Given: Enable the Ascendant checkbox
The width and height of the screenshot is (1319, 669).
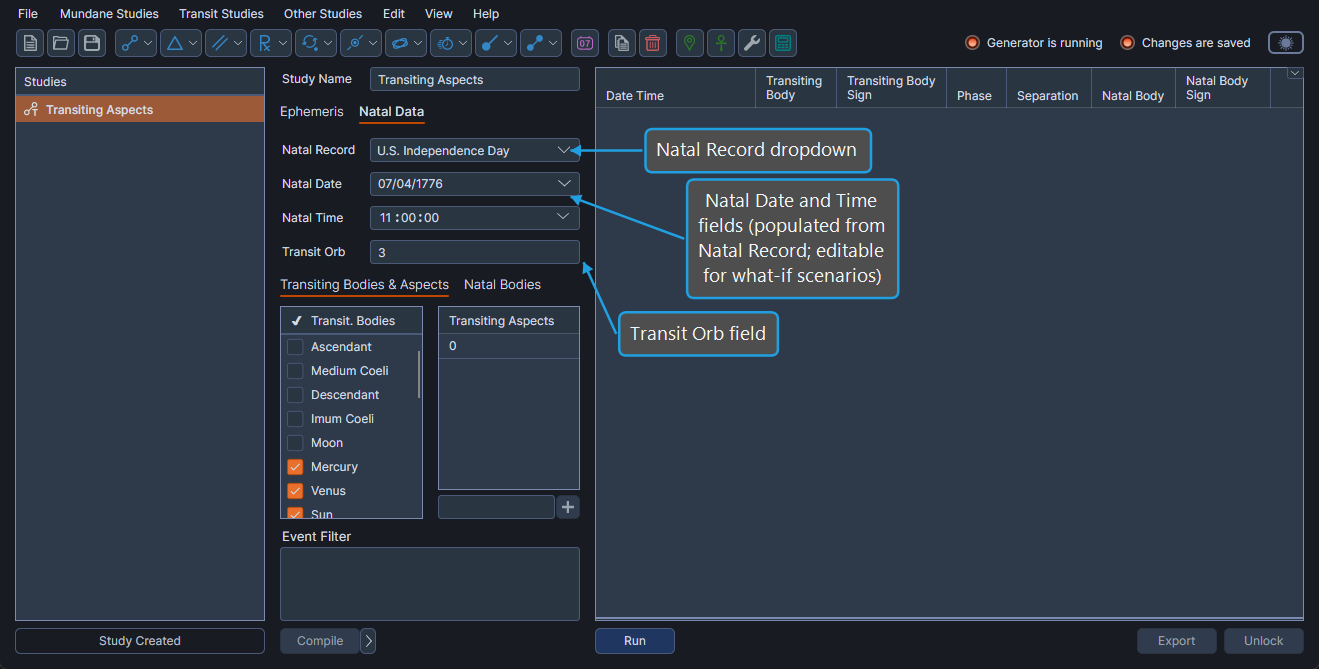Looking at the screenshot, I should pyautogui.click(x=295, y=347).
